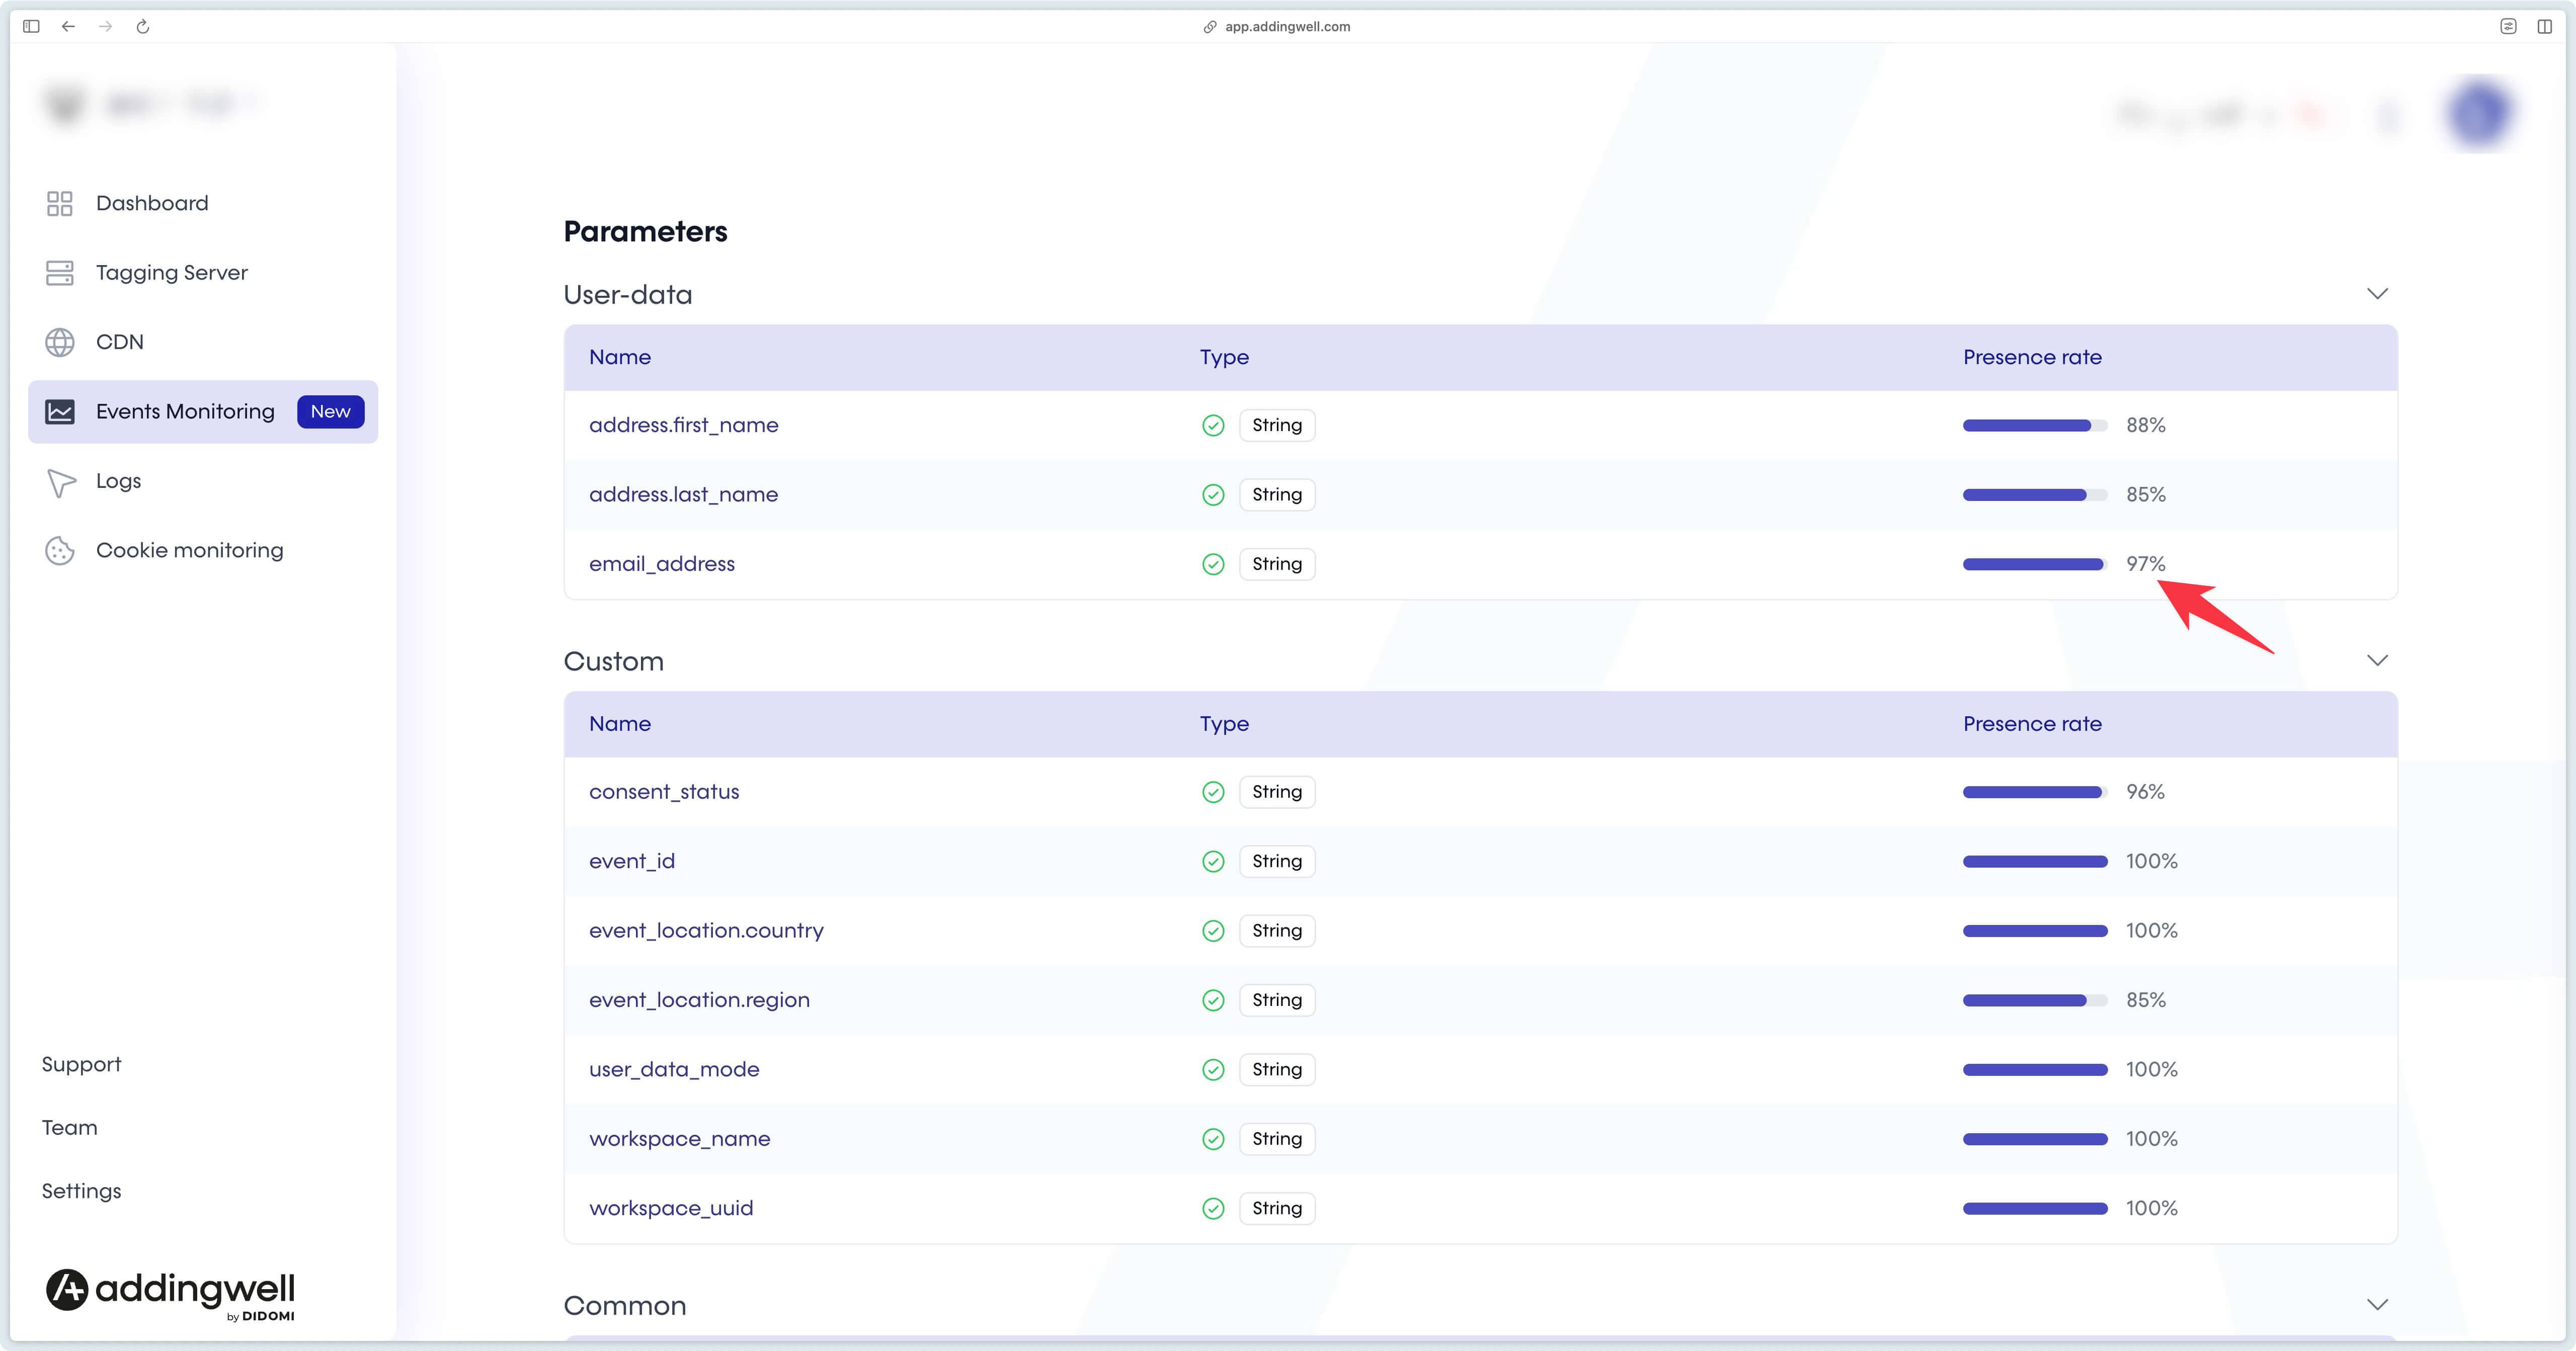Click the address.last_name parameter name
This screenshot has width=2576, height=1351.
coord(684,495)
